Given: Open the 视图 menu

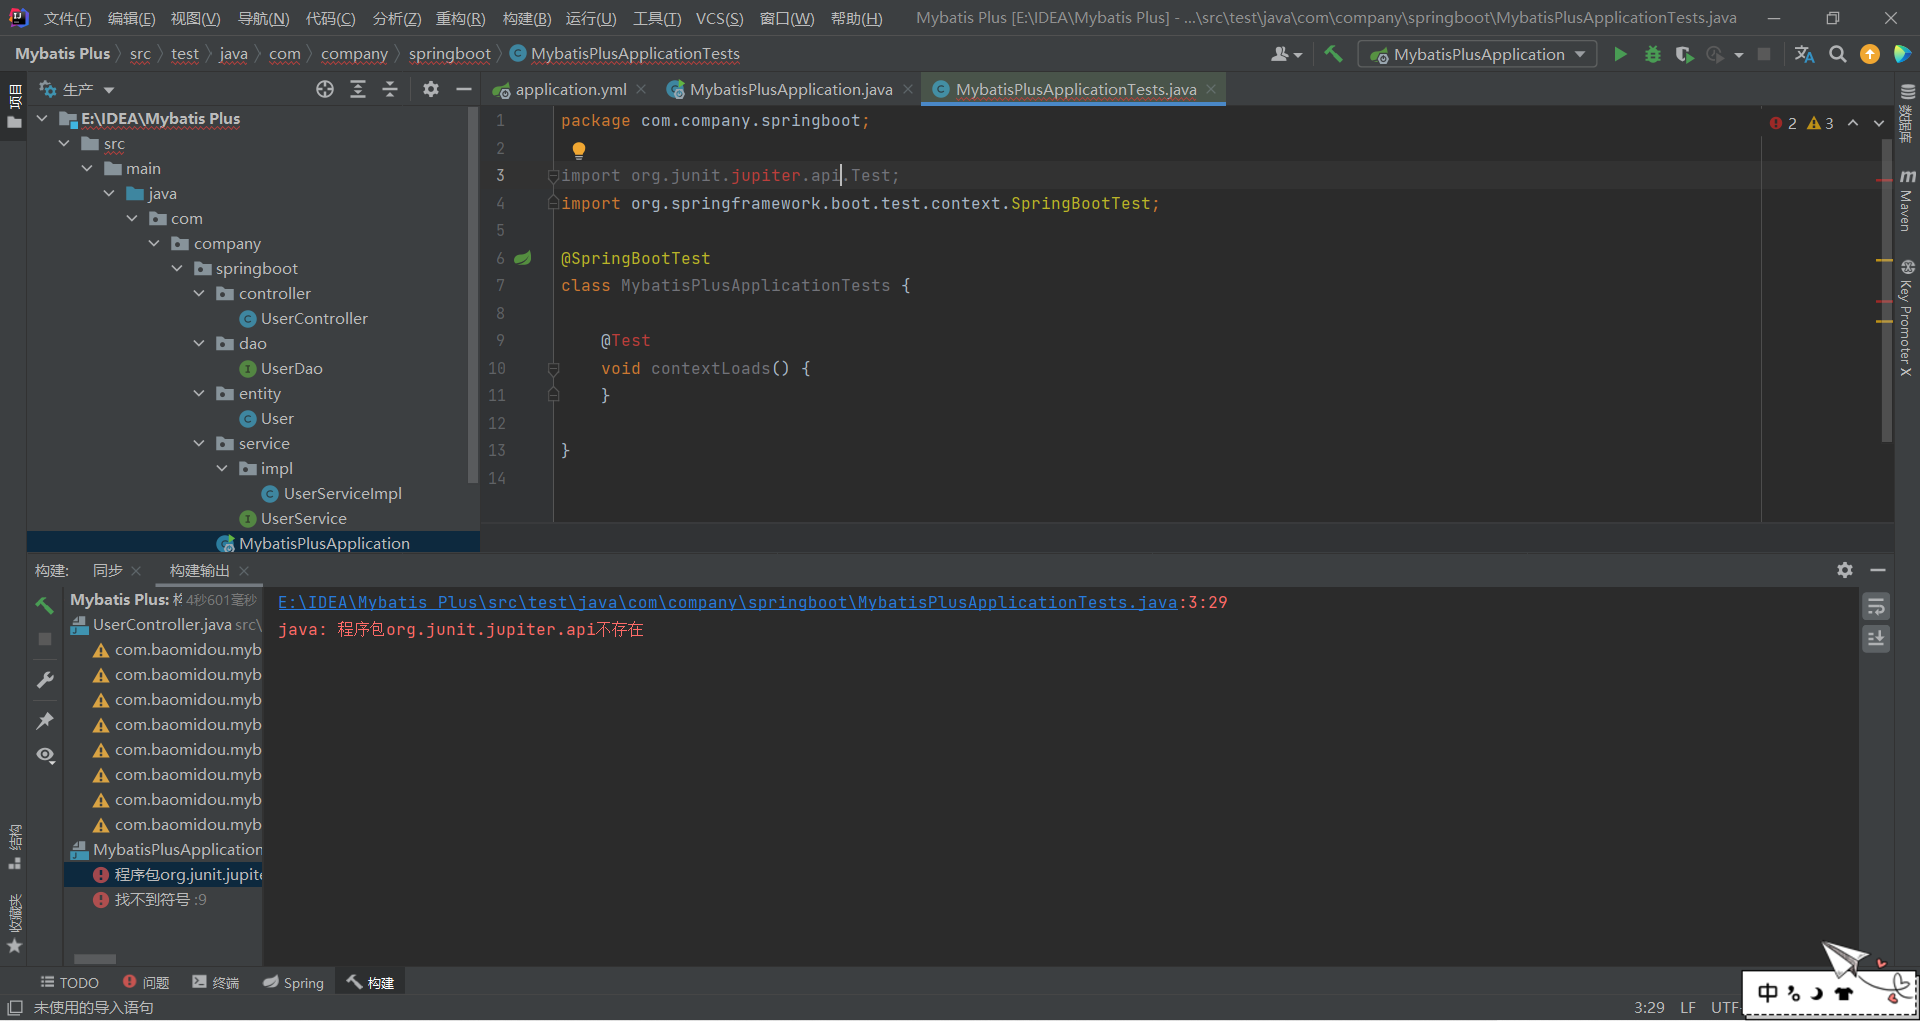Looking at the screenshot, I should (195, 17).
